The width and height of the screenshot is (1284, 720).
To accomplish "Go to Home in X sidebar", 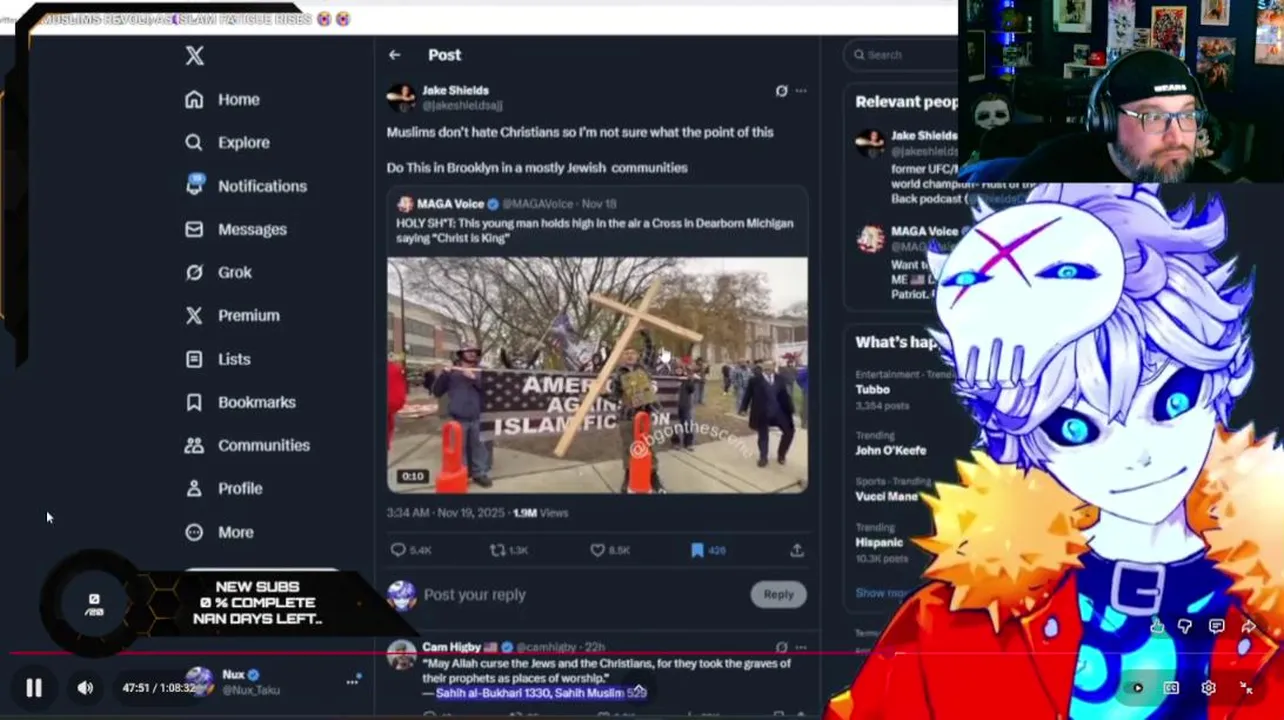I will coord(222,100).
